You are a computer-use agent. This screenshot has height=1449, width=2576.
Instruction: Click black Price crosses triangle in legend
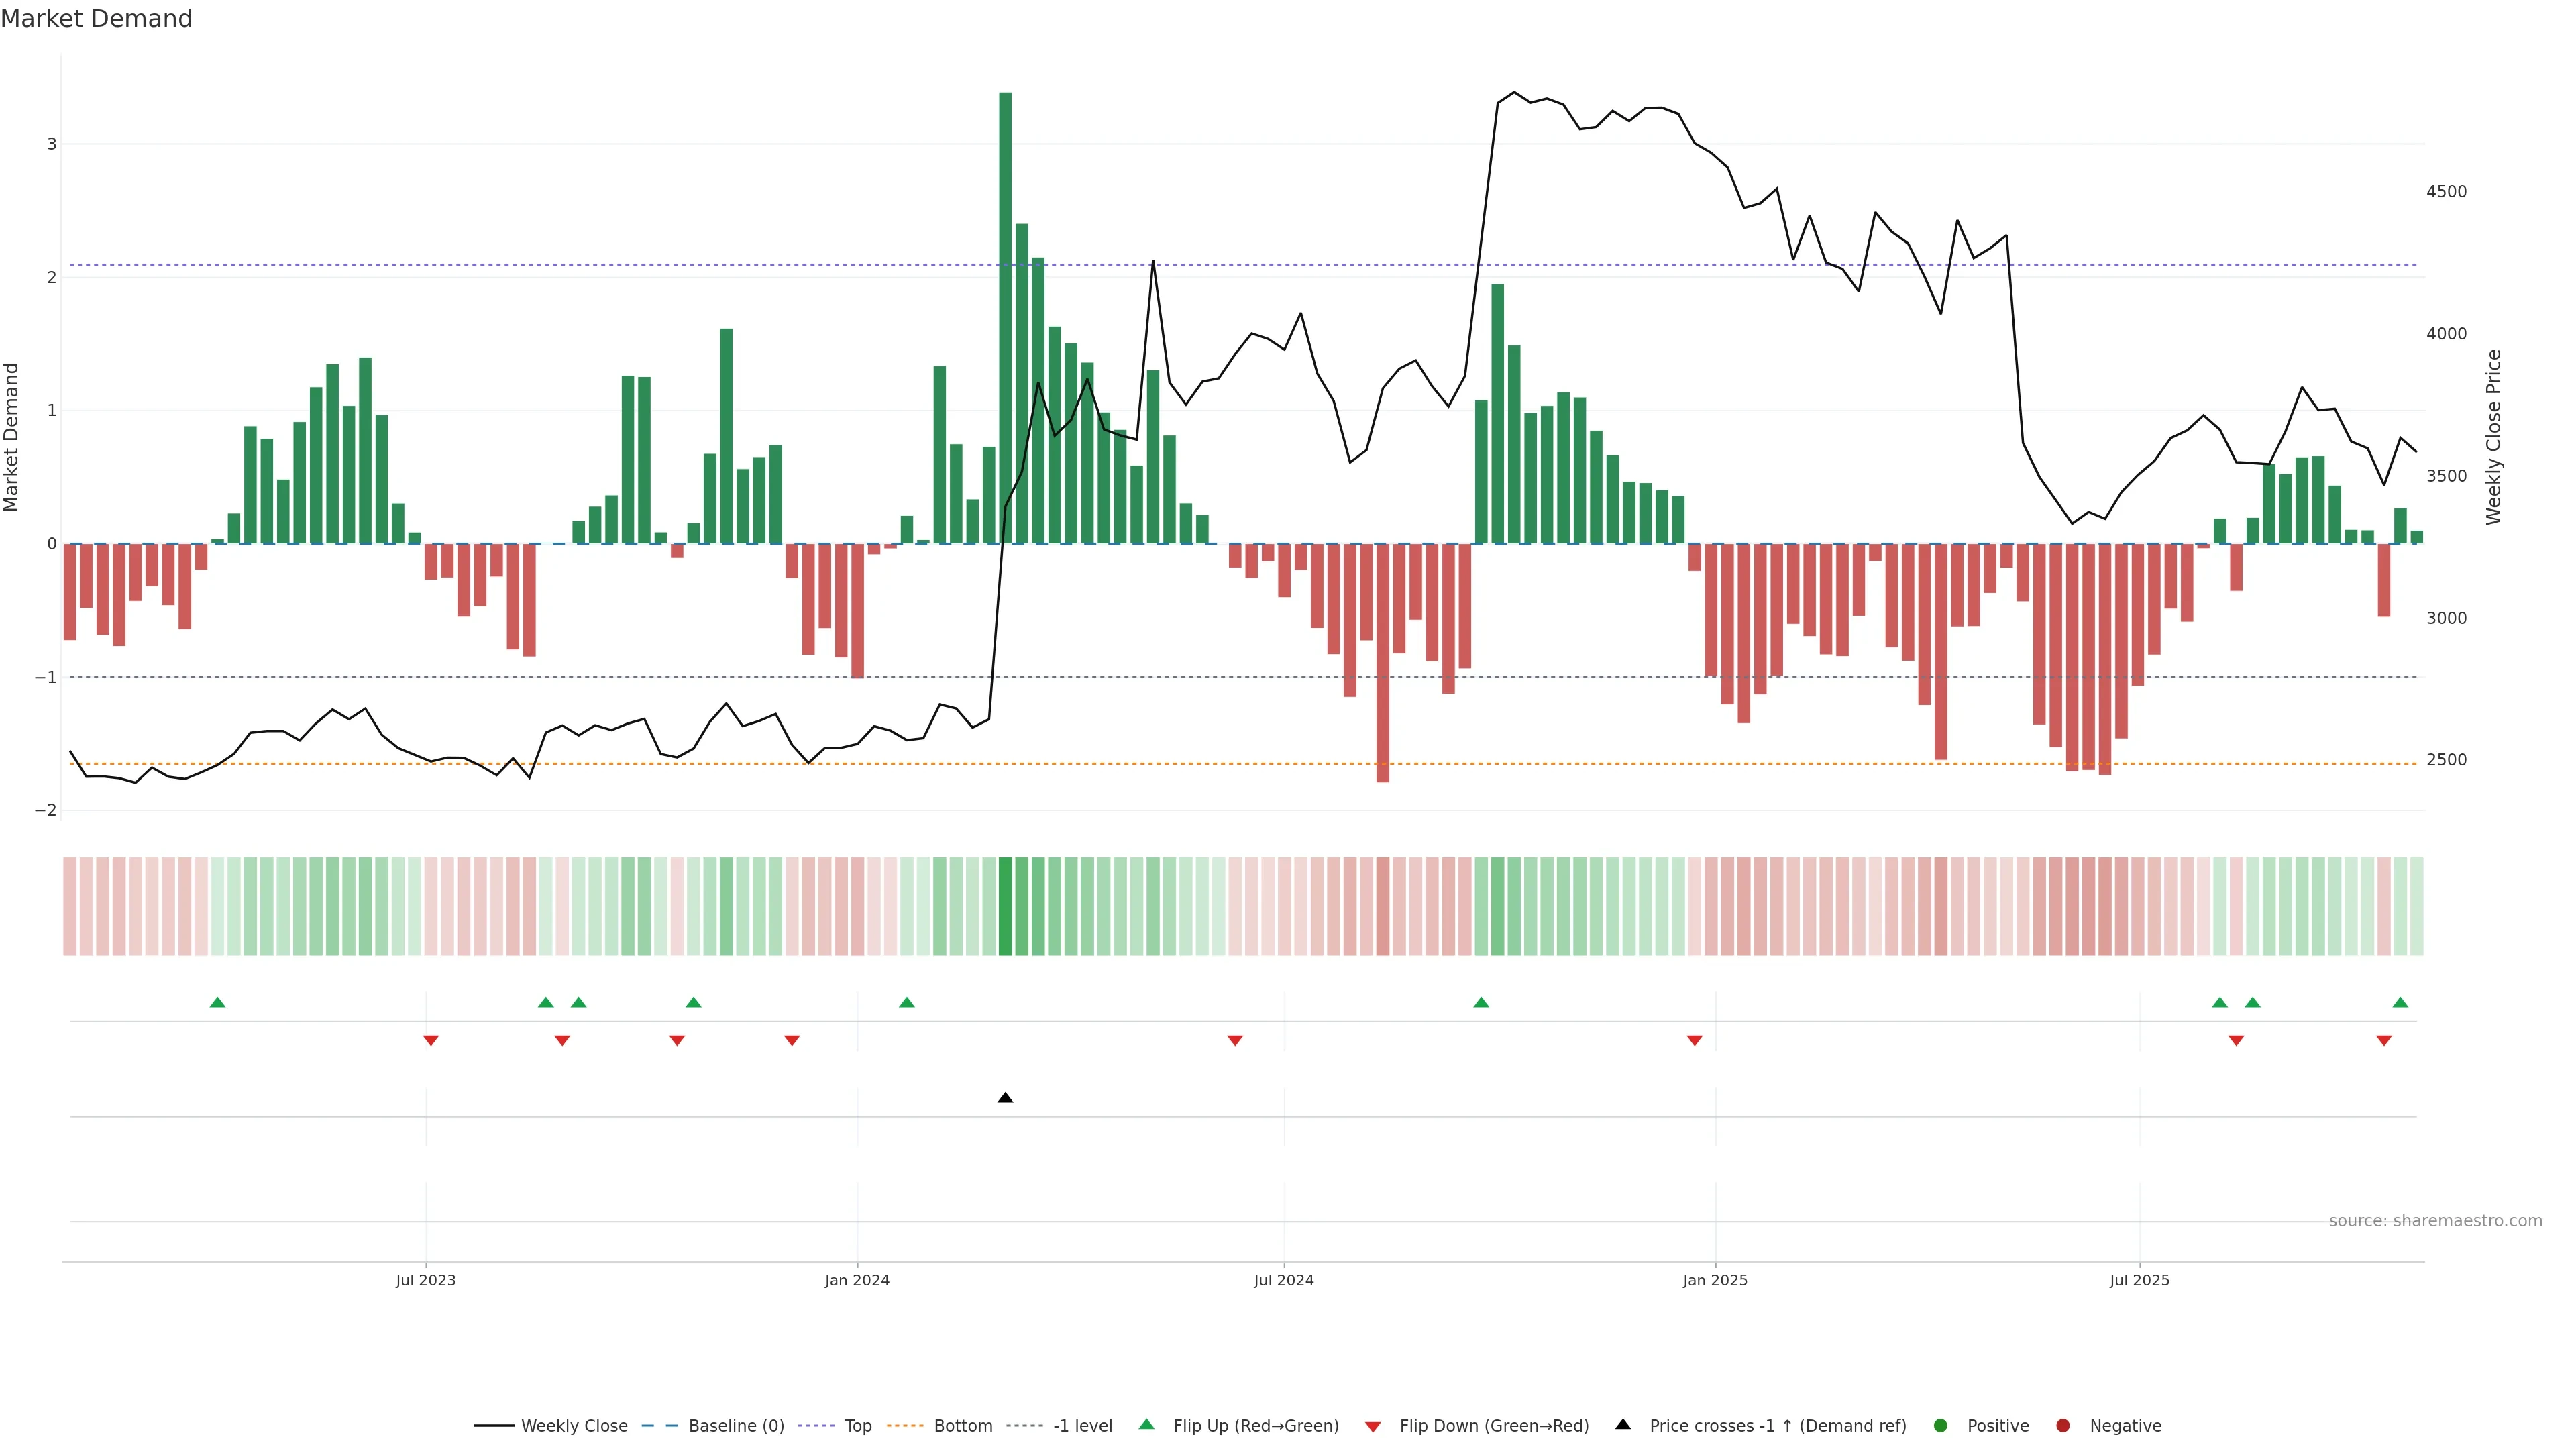pos(1623,1424)
